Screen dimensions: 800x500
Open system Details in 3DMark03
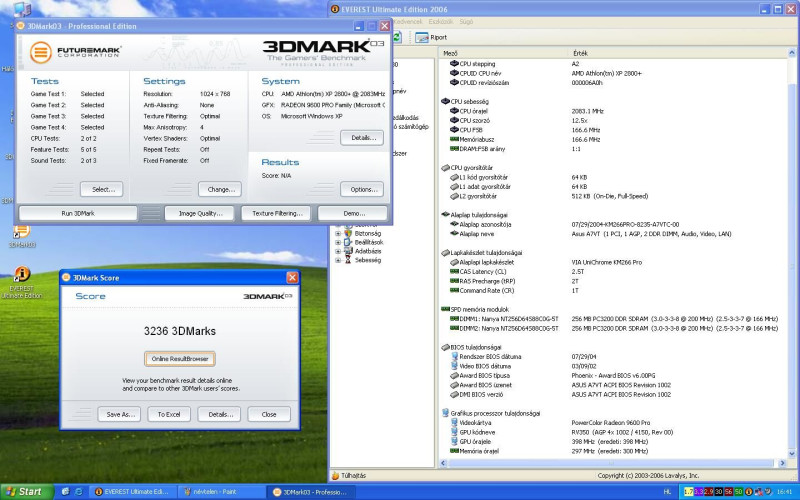point(362,138)
